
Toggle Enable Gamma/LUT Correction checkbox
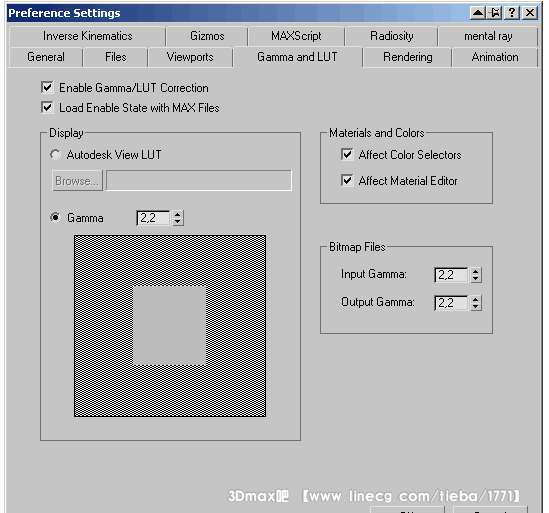(x=47, y=87)
